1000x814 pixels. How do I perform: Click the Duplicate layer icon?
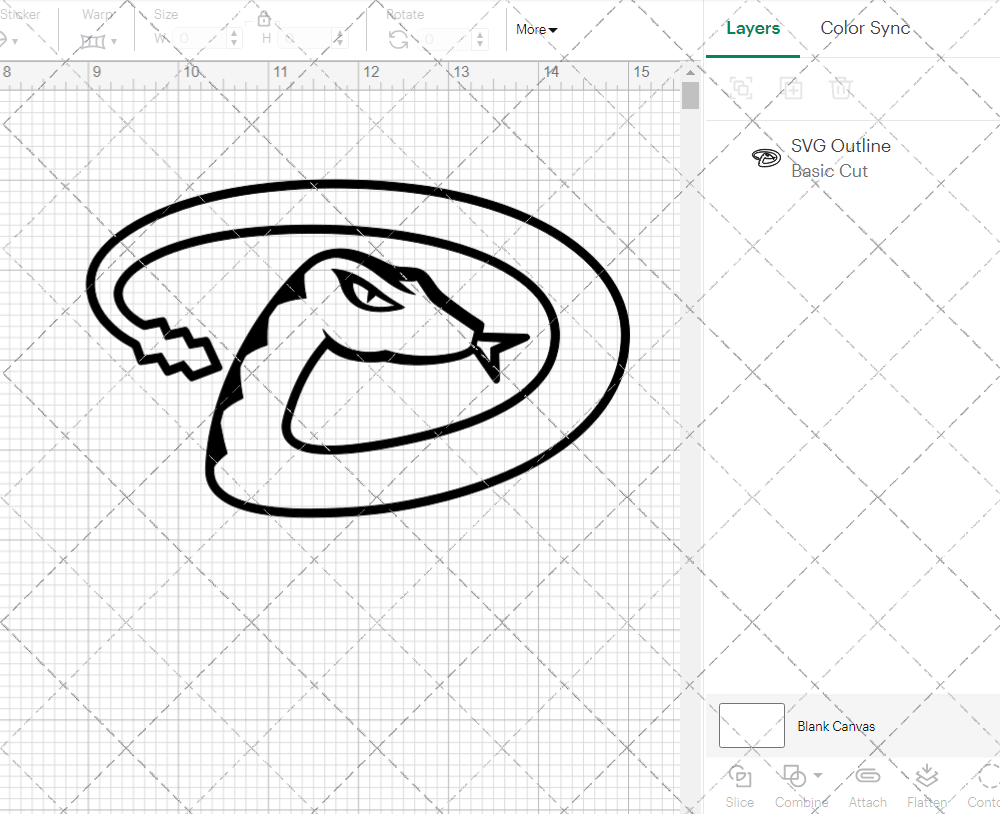pos(792,88)
